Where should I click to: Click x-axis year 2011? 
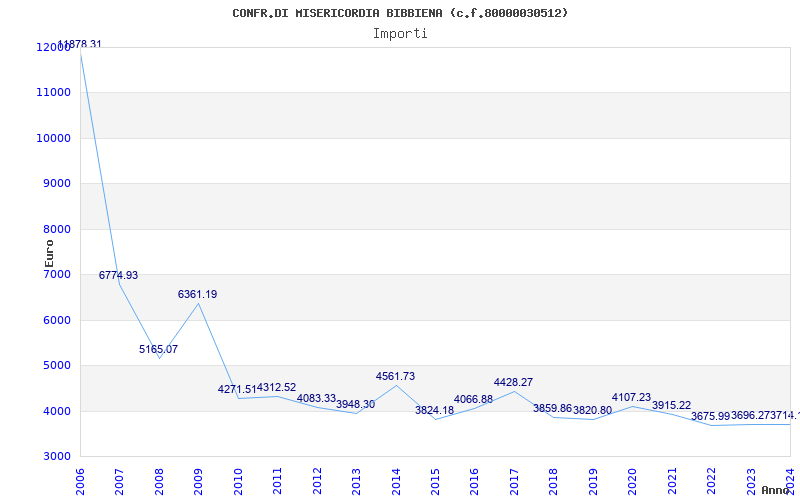click(277, 481)
